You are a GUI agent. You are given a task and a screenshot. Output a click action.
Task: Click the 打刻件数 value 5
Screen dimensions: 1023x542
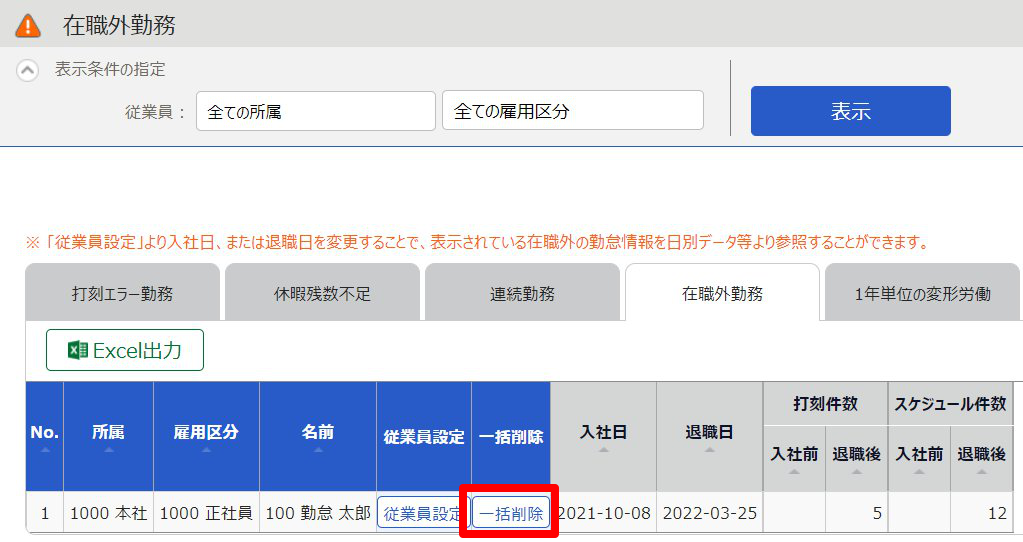click(878, 513)
